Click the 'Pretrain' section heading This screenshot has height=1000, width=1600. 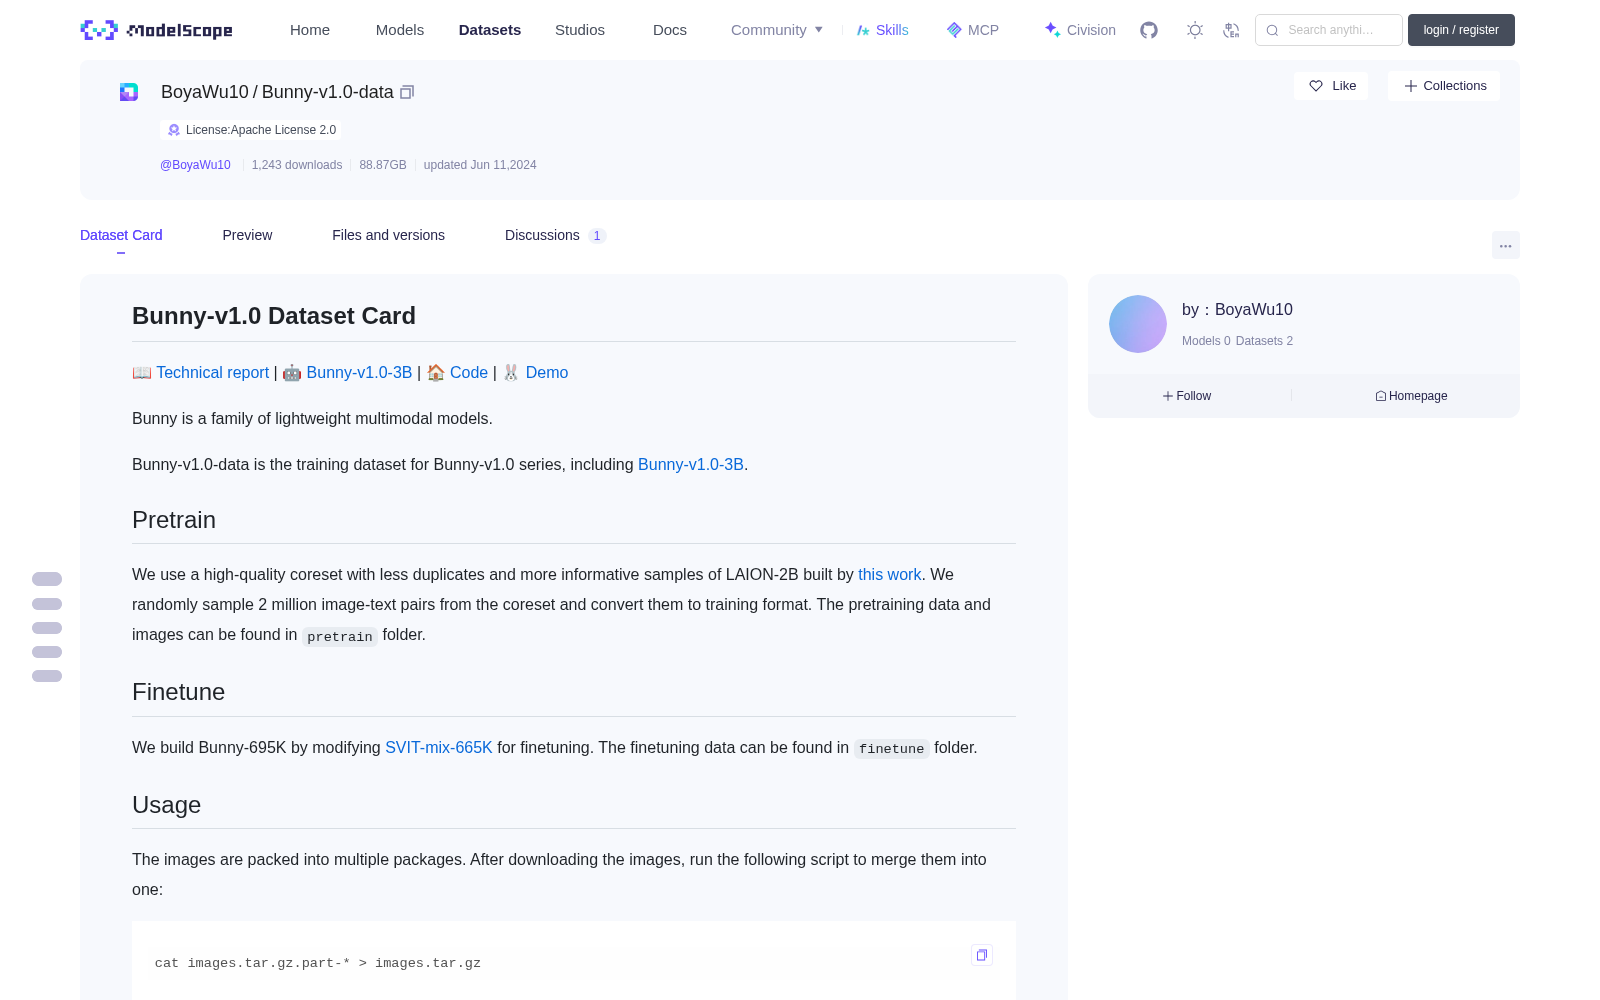click(174, 520)
